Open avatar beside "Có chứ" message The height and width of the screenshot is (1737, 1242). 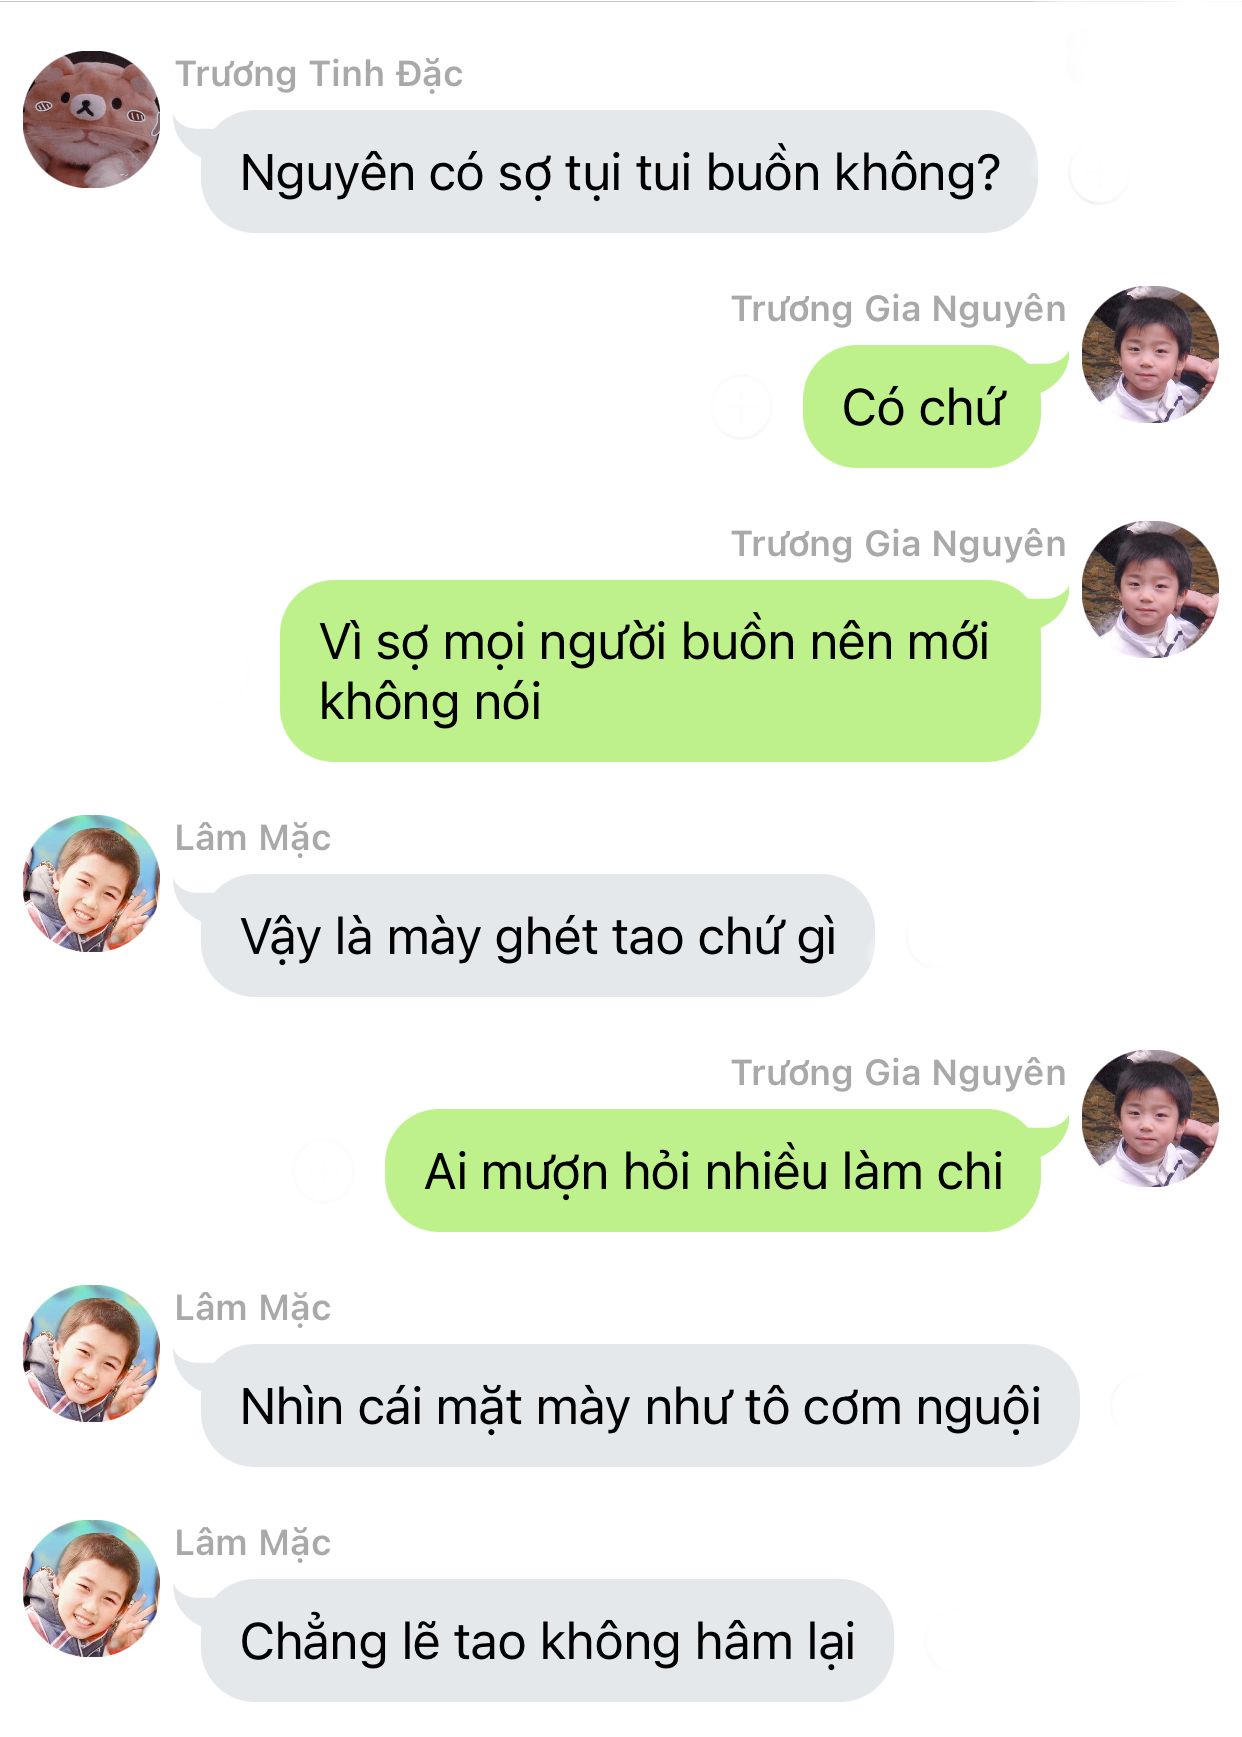pos(1150,354)
